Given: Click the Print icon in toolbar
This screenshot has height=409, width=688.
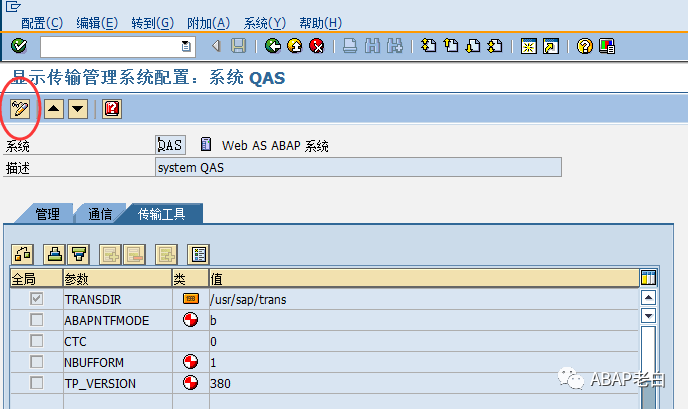Looking at the screenshot, I should (x=350, y=46).
